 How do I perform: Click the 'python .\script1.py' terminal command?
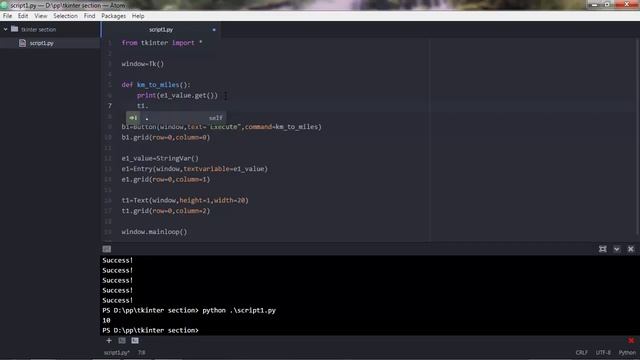coord(239,310)
